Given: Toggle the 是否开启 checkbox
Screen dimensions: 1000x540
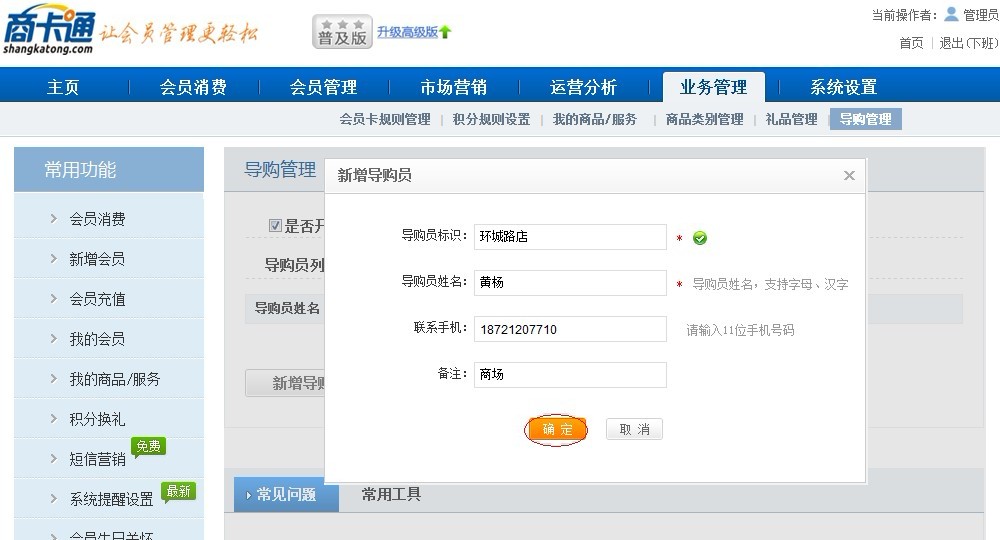Looking at the screenshot, I should pyautogui.click(x=275, y=226).
